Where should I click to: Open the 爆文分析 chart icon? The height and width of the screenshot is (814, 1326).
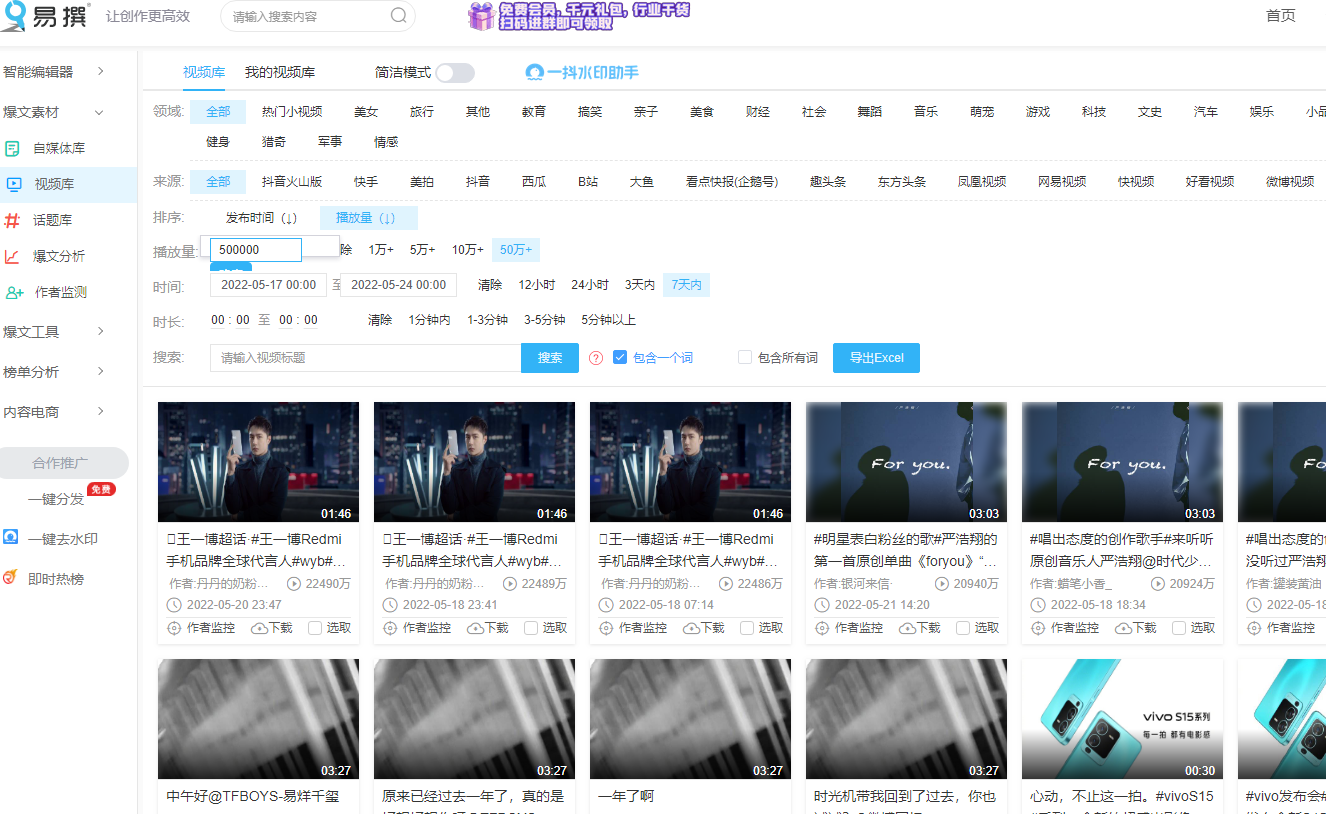(13, 256)
